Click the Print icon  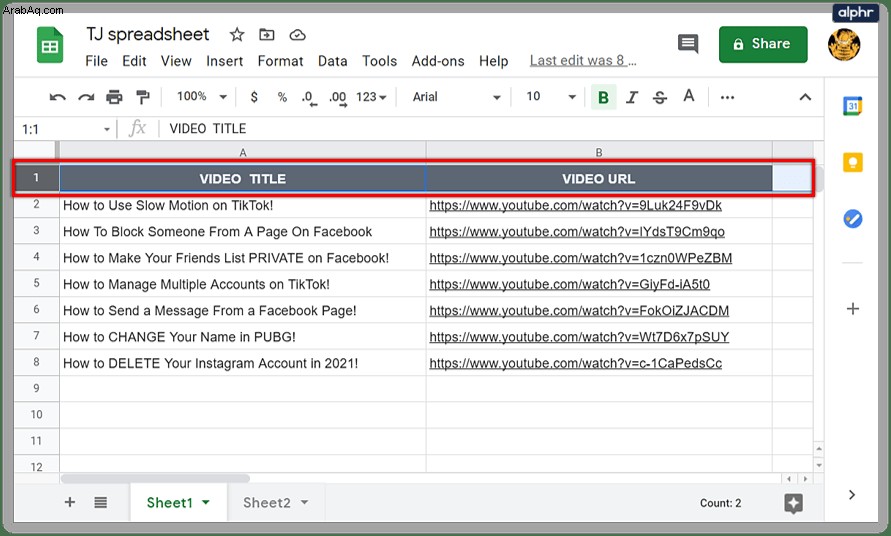pos(114,97)
